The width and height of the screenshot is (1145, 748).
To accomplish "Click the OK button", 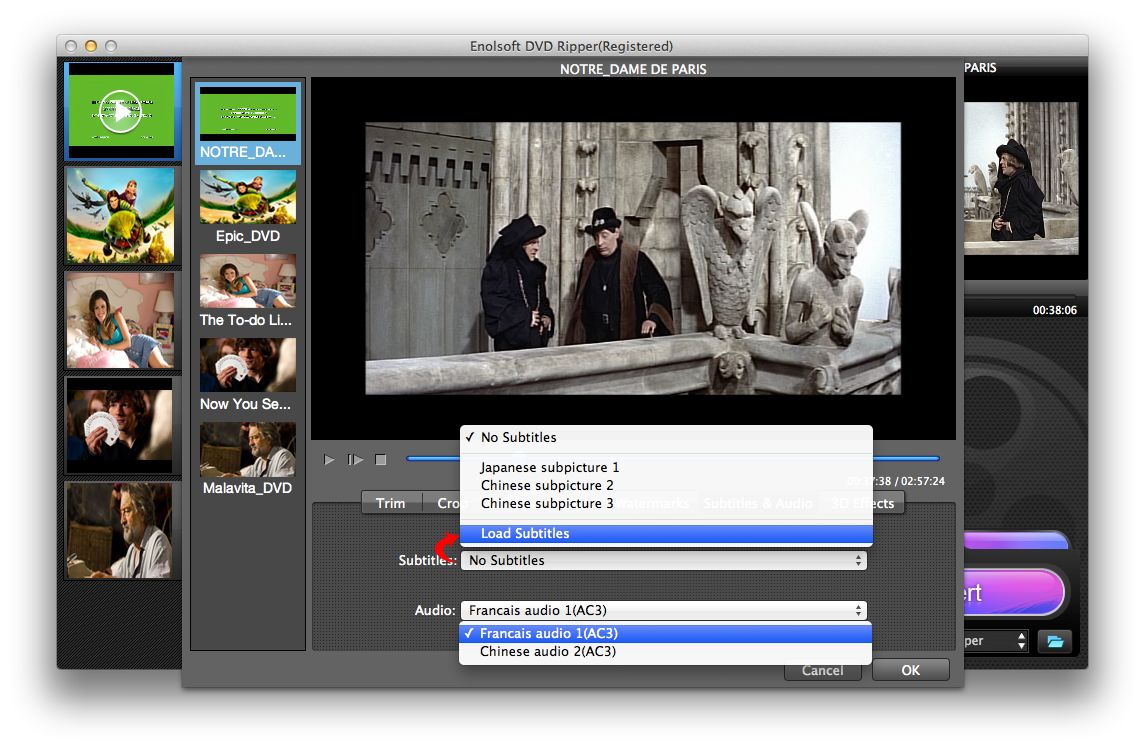I will 911,670.
